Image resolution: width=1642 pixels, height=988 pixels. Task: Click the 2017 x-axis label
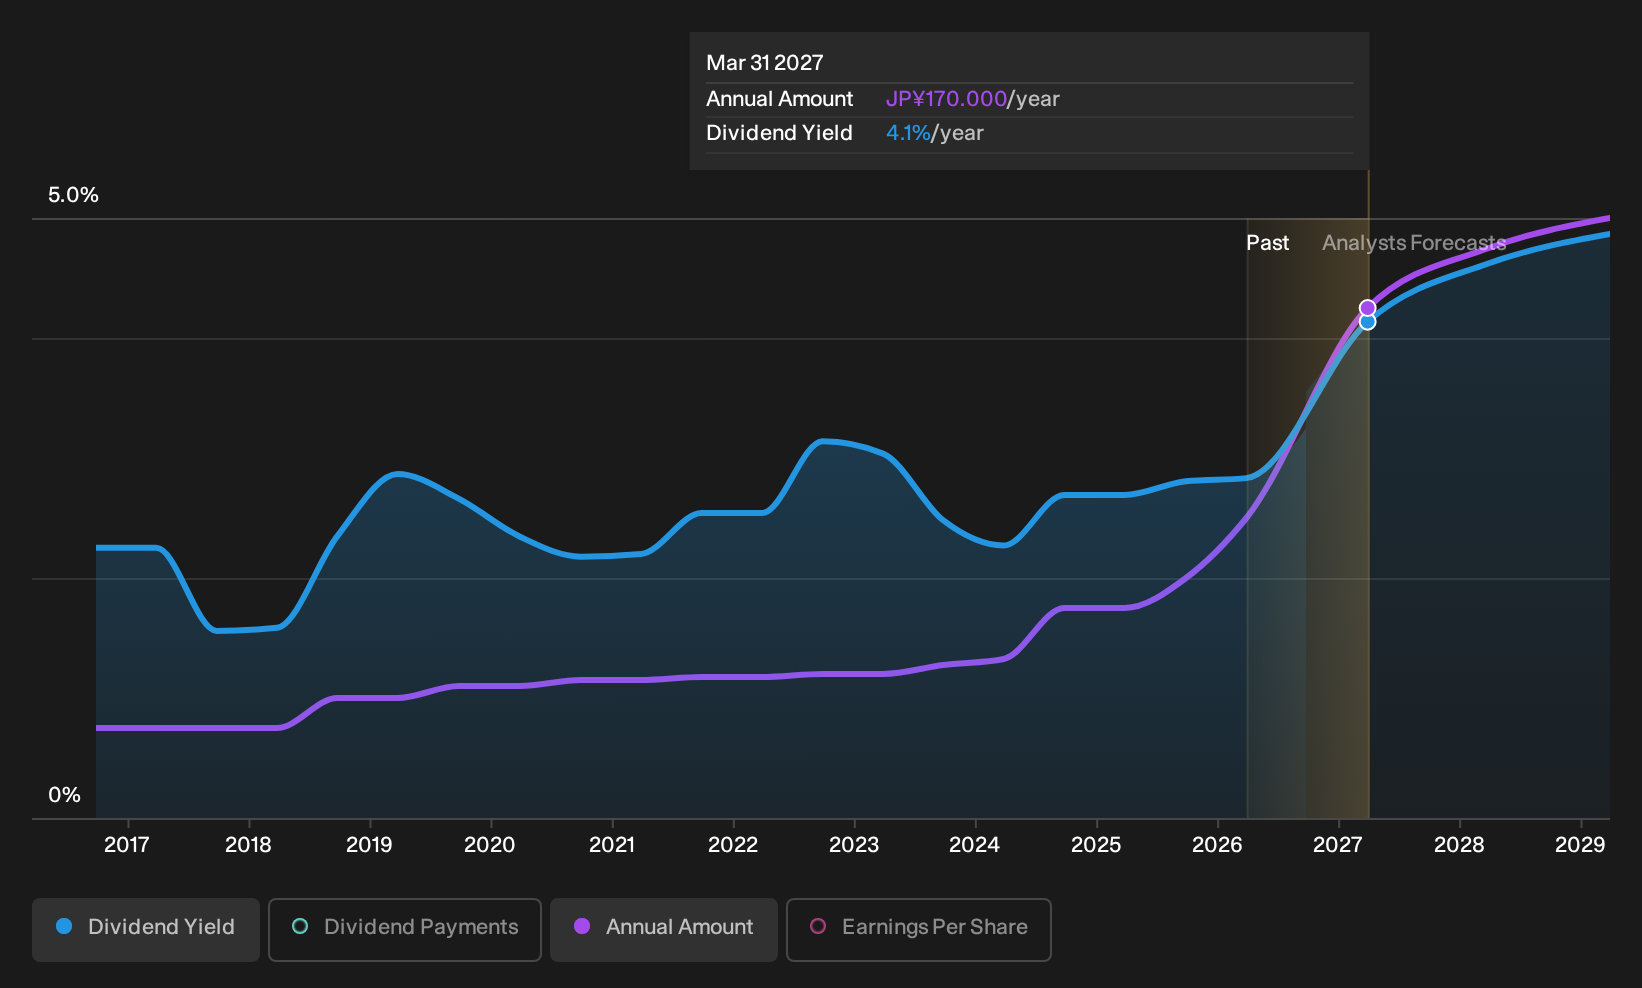[127, 845]
